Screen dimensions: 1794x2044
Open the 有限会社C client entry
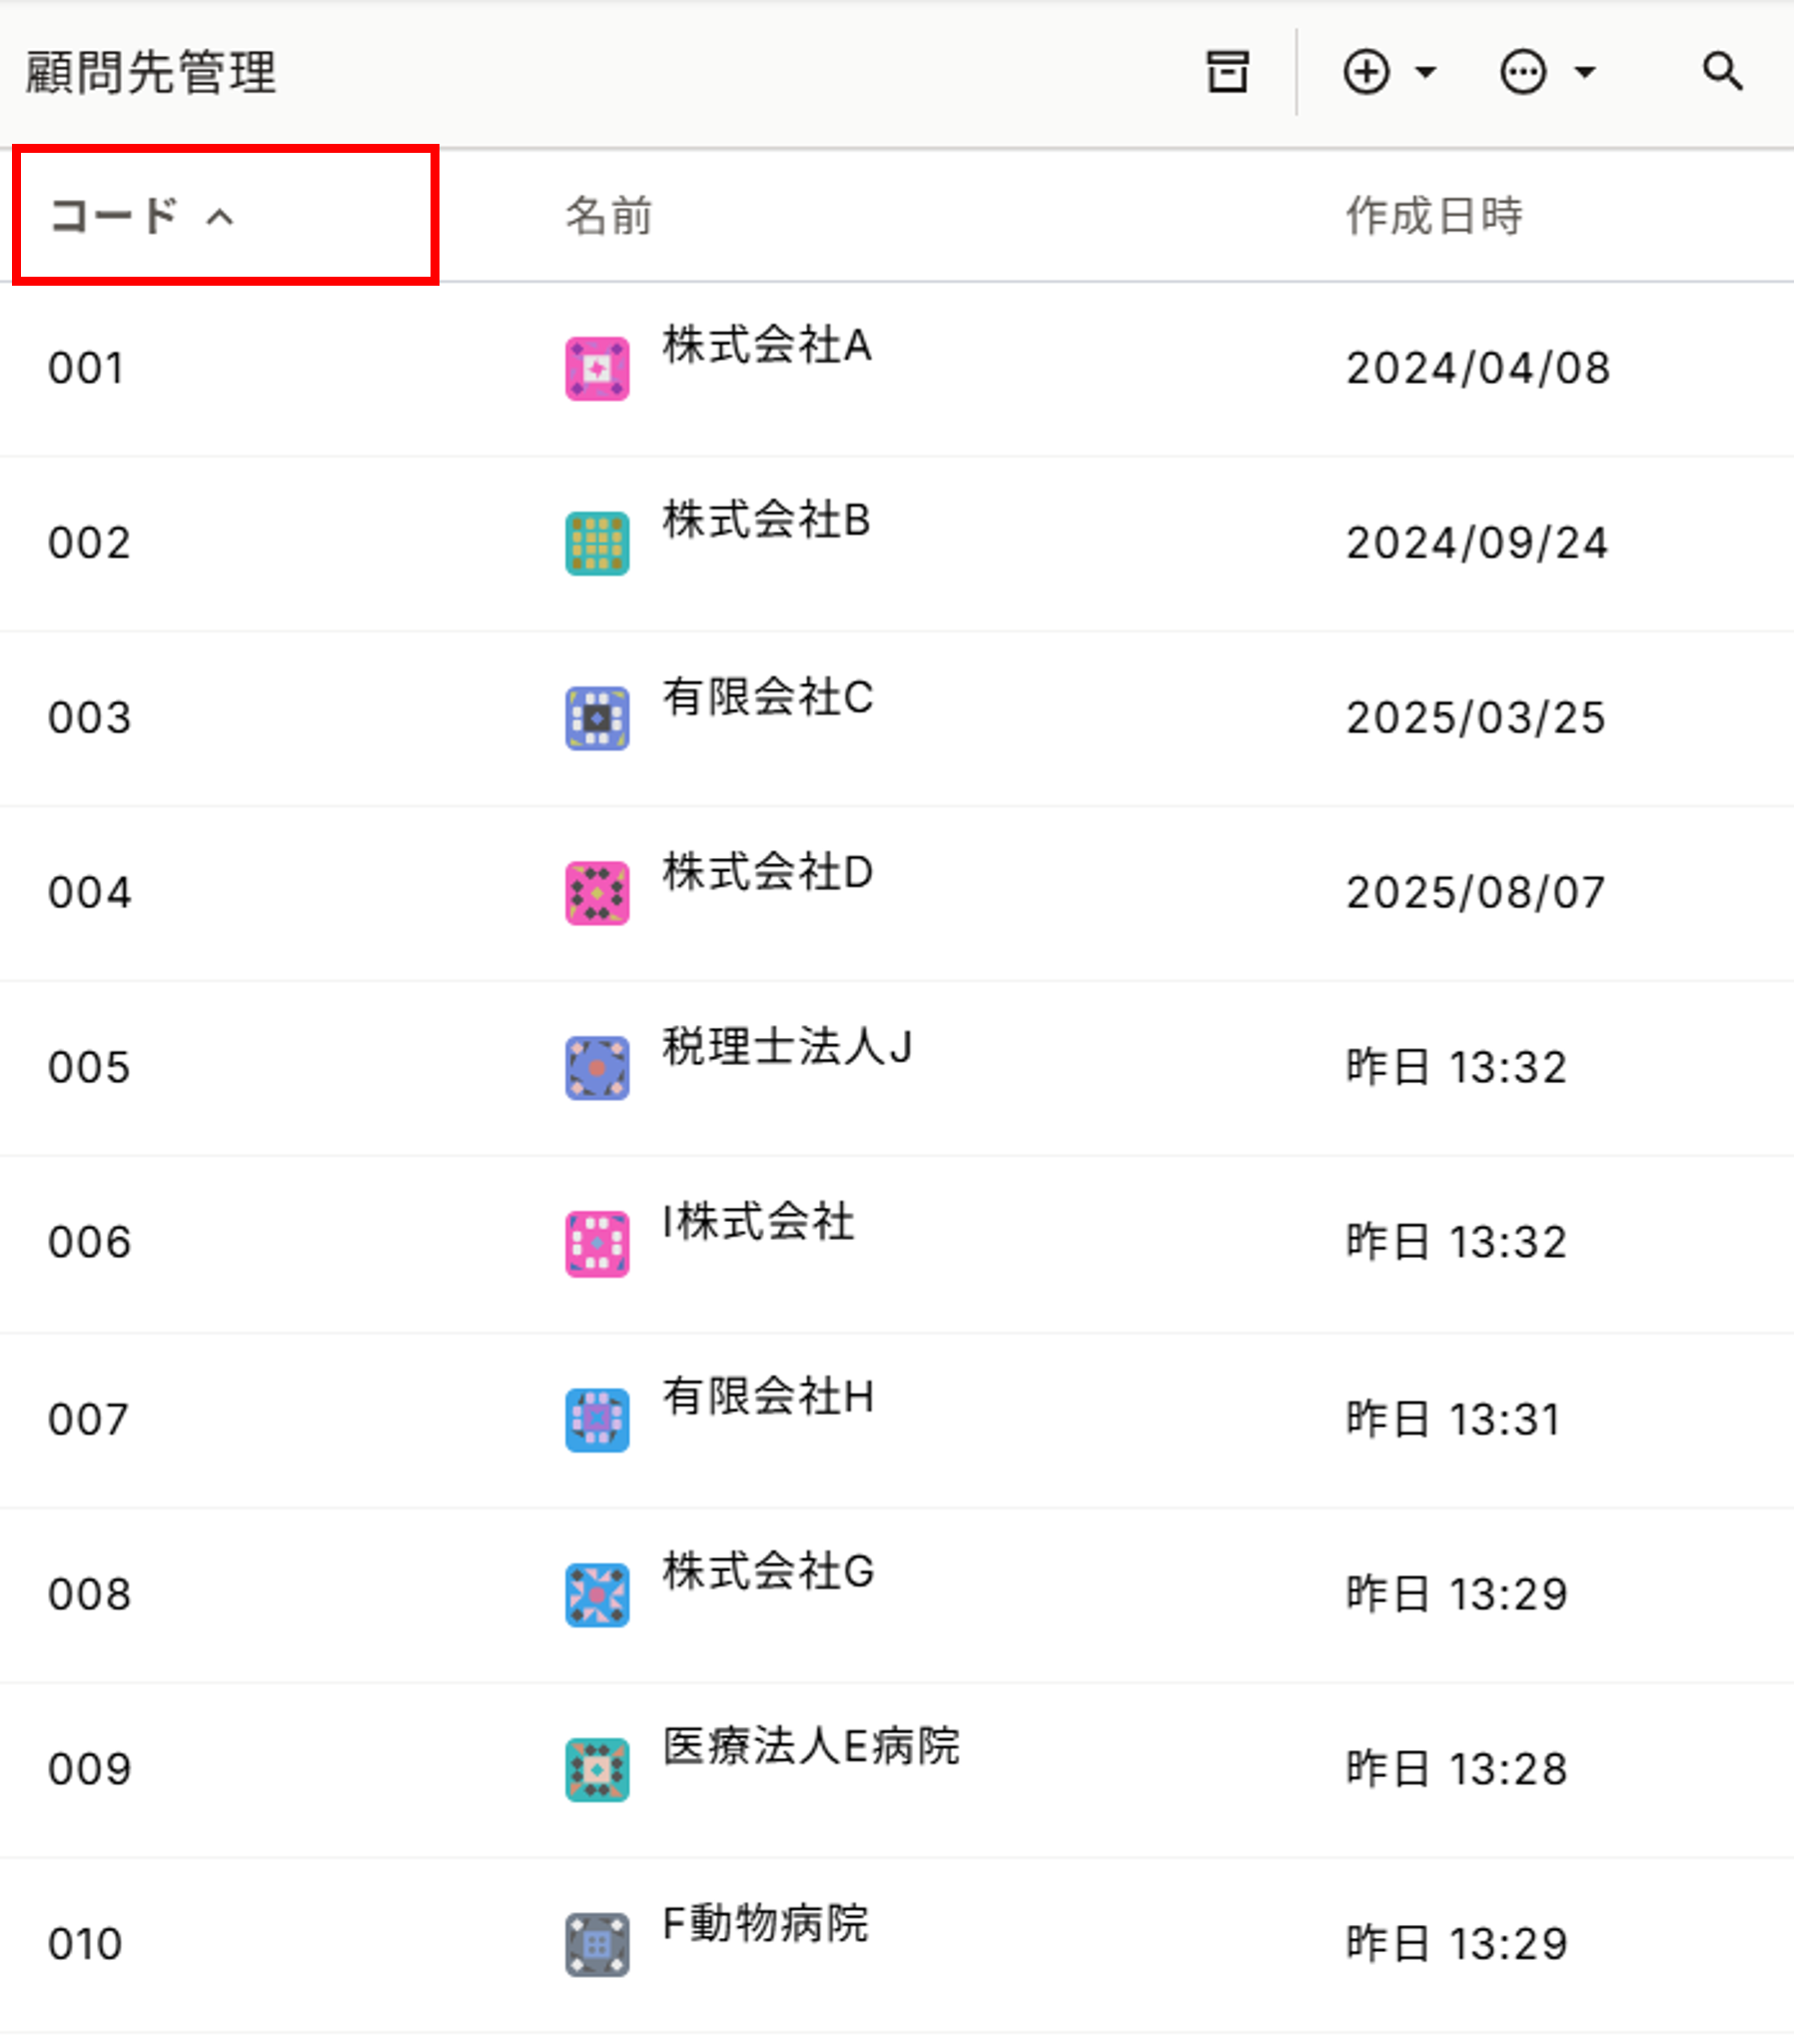(x=767, y=696)
